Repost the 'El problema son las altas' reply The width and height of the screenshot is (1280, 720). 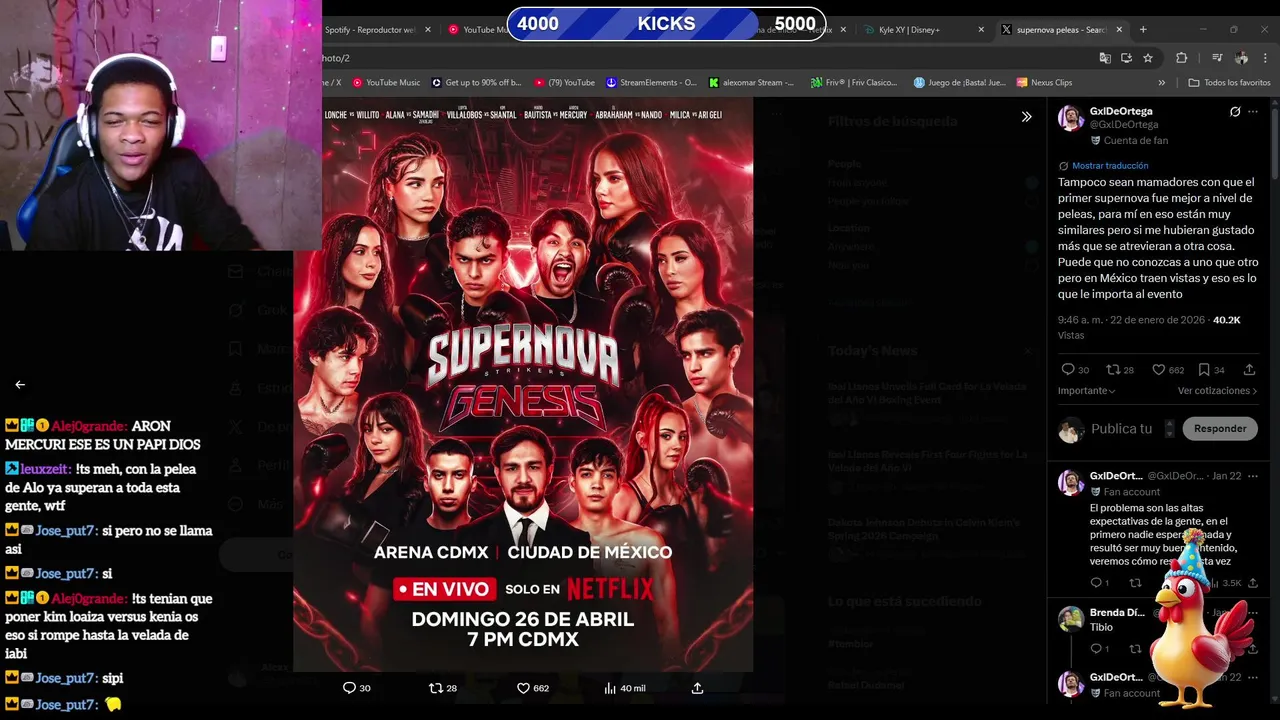(1135, 583)
